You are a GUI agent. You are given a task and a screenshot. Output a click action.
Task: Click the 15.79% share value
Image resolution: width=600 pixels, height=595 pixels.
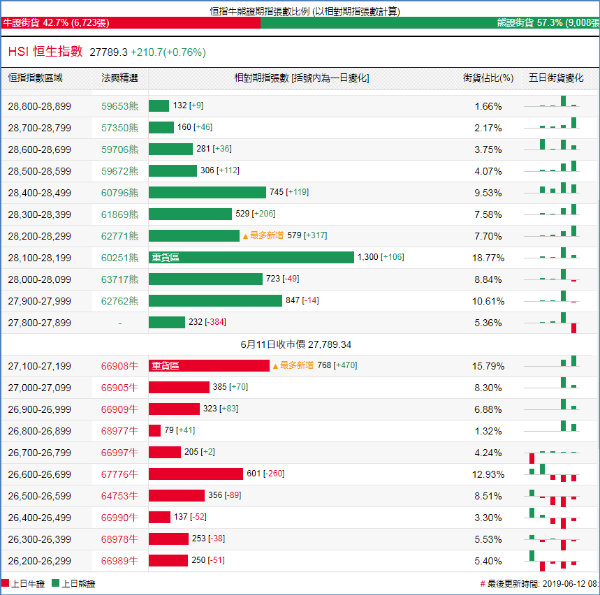point(488,366)
